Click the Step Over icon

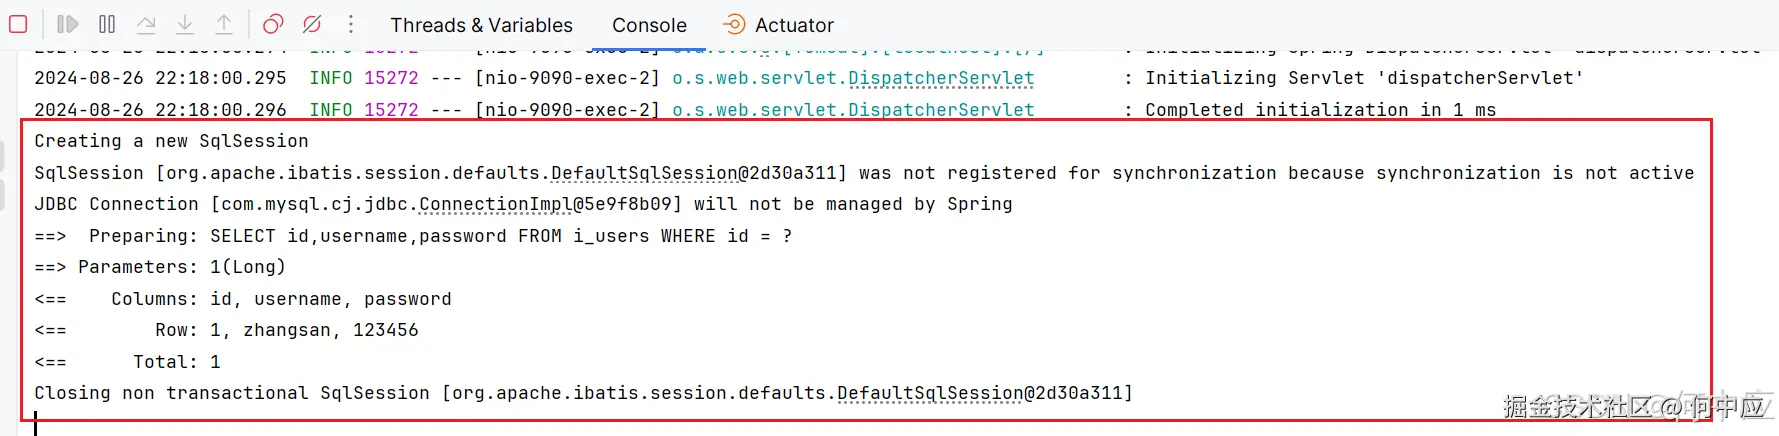[146, 24]
